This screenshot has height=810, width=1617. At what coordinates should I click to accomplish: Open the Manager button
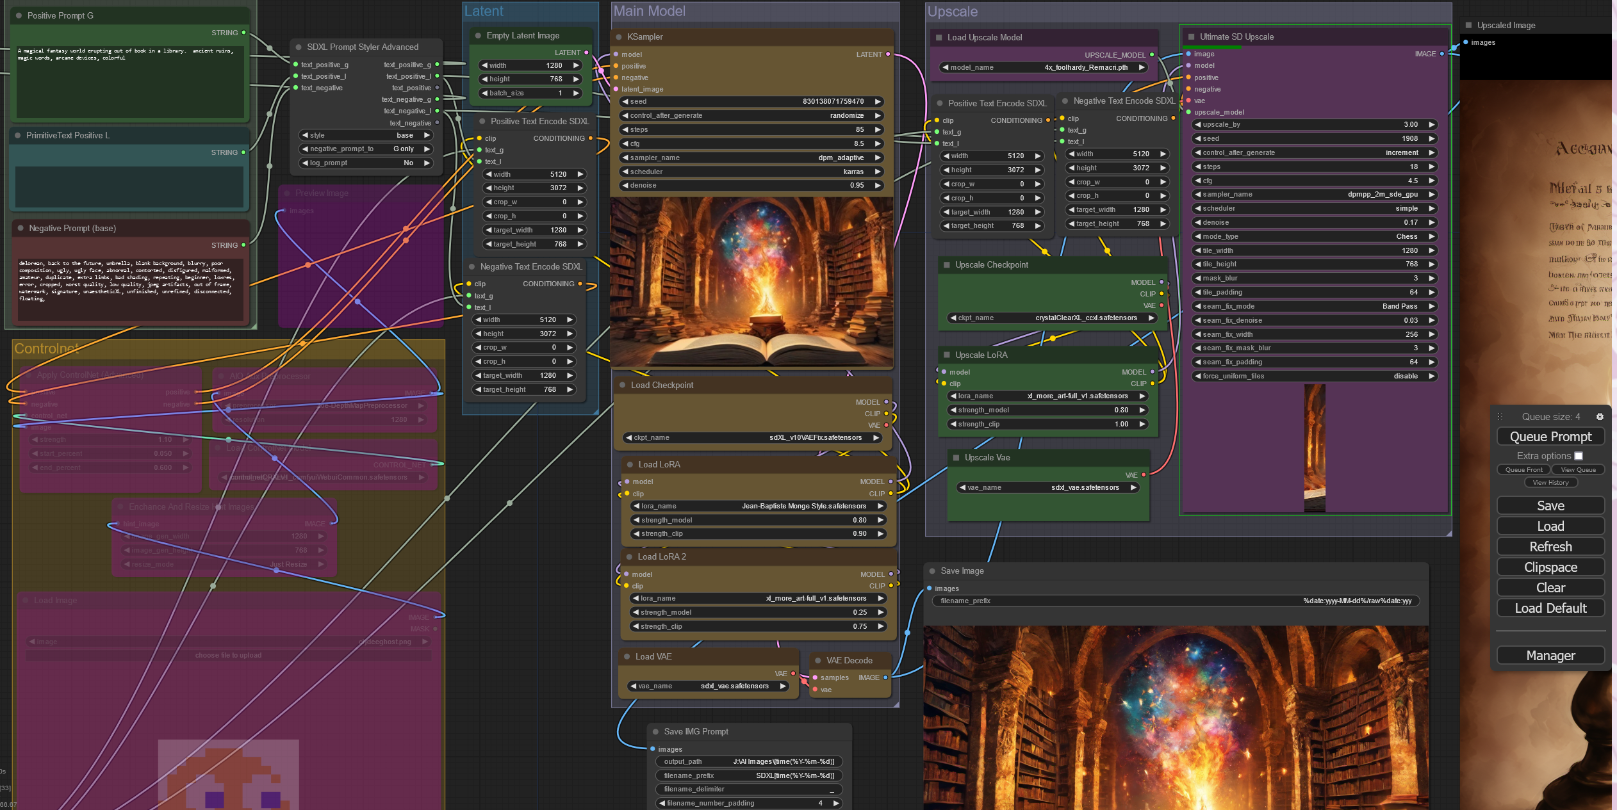[x=1550, y=656]
